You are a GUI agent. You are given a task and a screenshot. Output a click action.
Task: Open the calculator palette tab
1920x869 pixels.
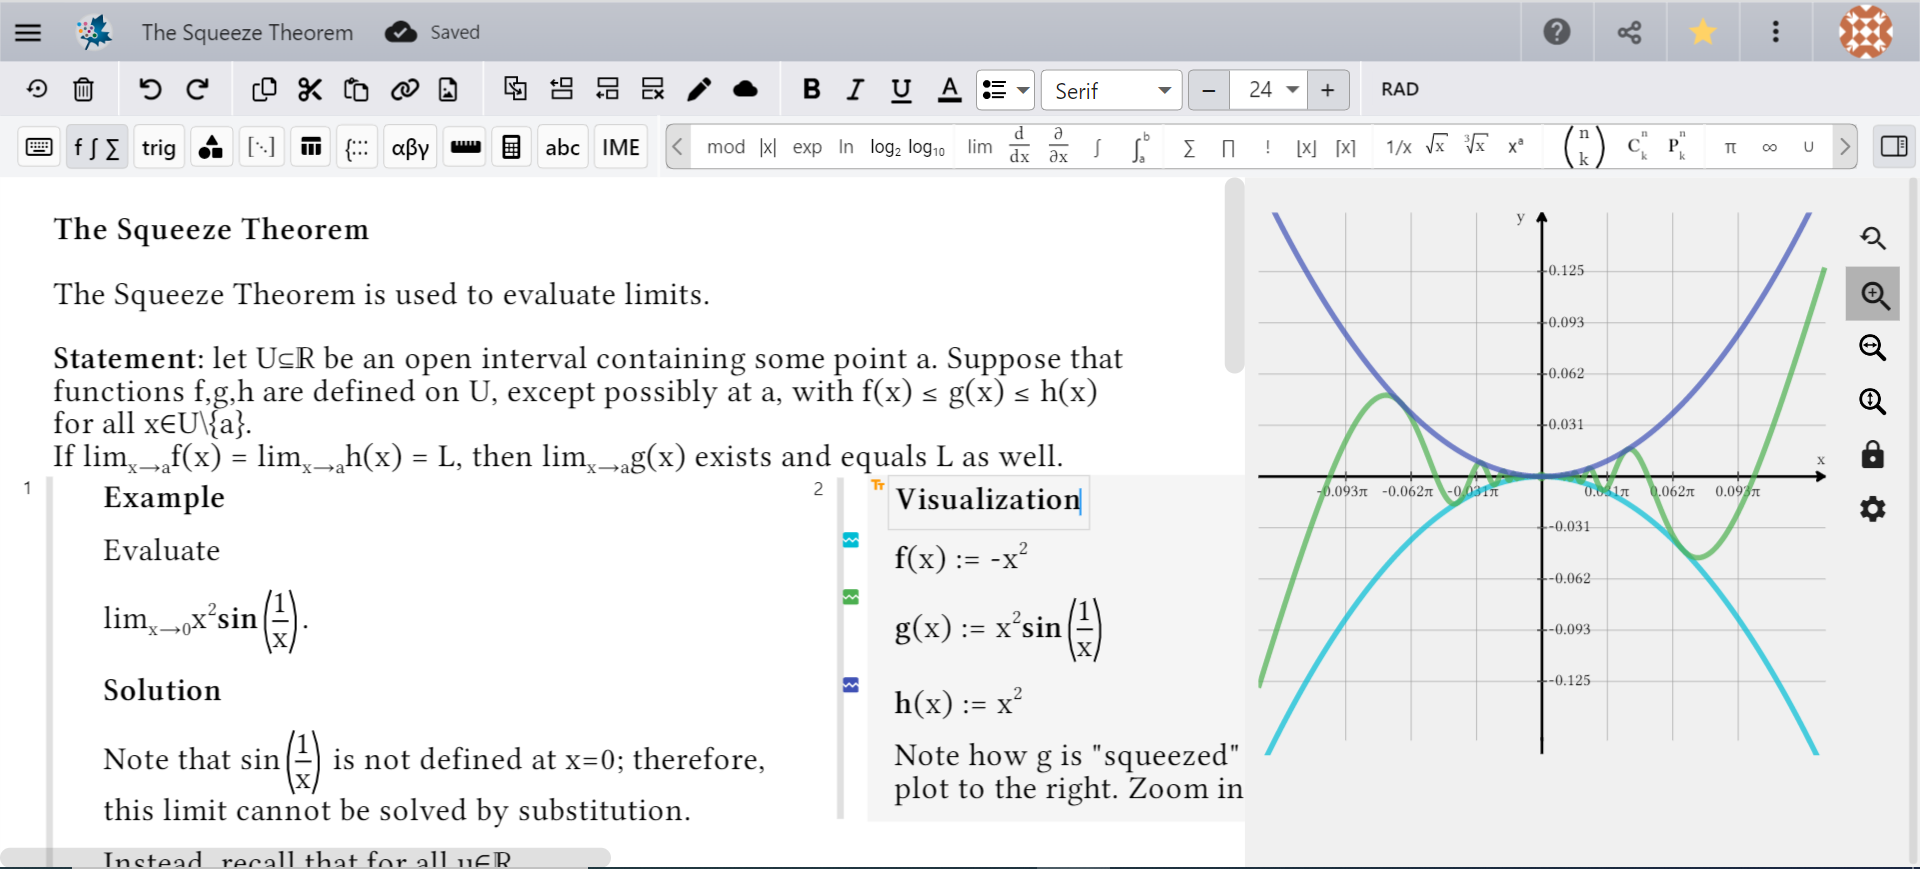tap(511, 148)
